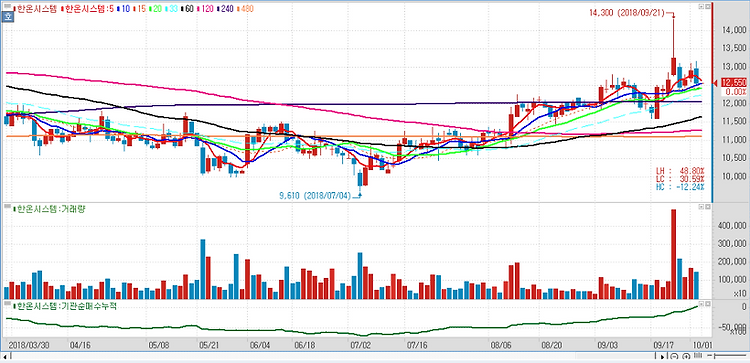The image size is (750, 363).
Task: Select the 10-day moving average legend
Action: point(123,8)
